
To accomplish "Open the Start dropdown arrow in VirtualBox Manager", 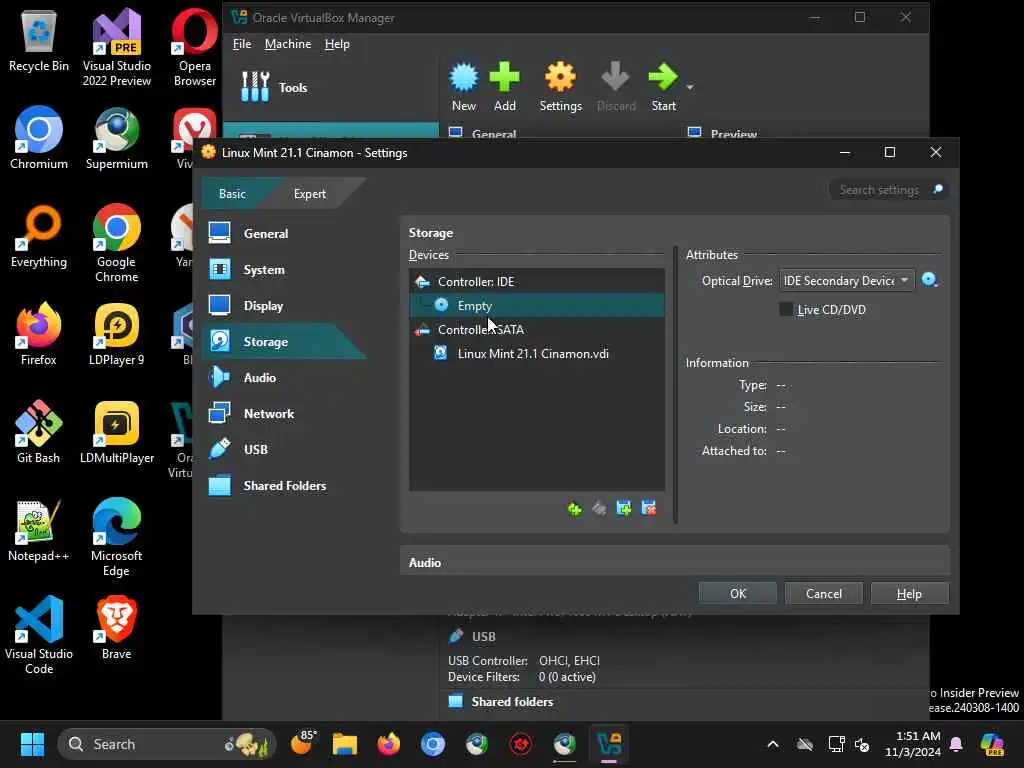I will coord(690,88).
